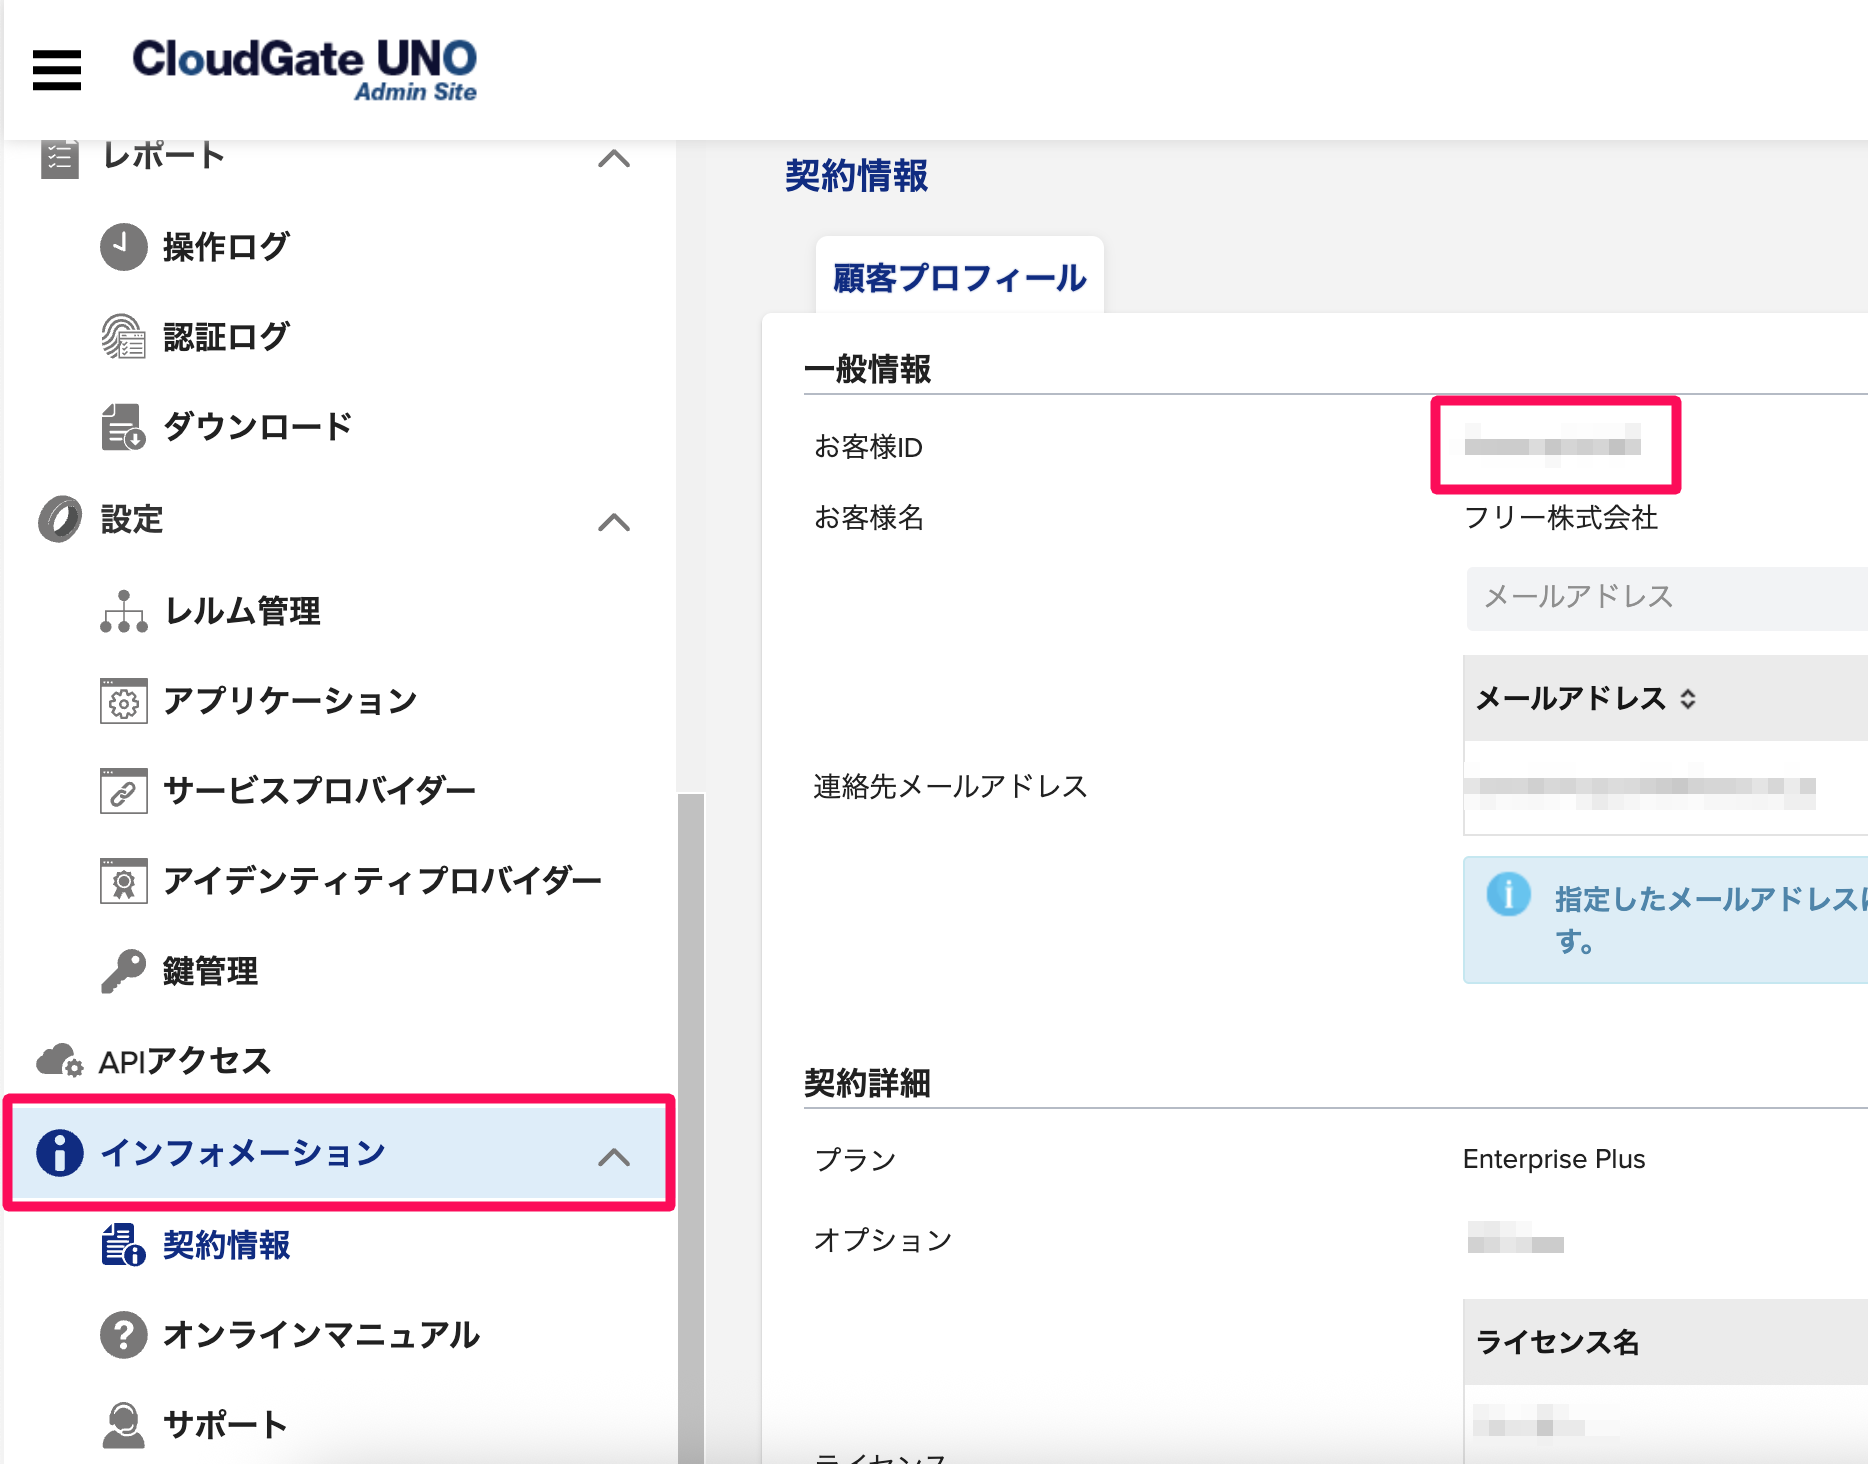Click the 契約情報 page heading
Viewport: 1868px width, 1464px height.
pos(856,176)
